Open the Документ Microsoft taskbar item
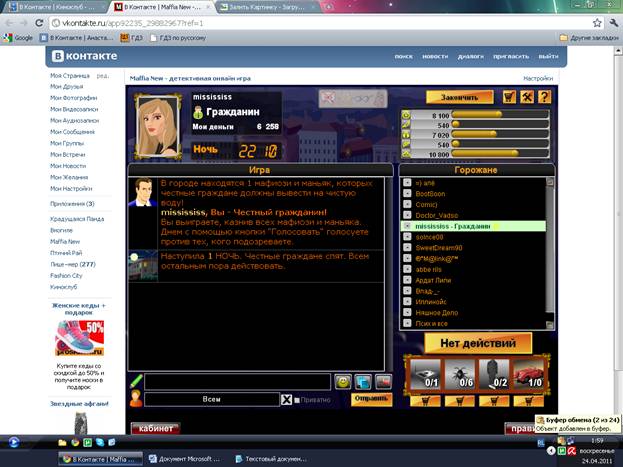Viewport: 623px width, 467px height. [x=185, y=459]
